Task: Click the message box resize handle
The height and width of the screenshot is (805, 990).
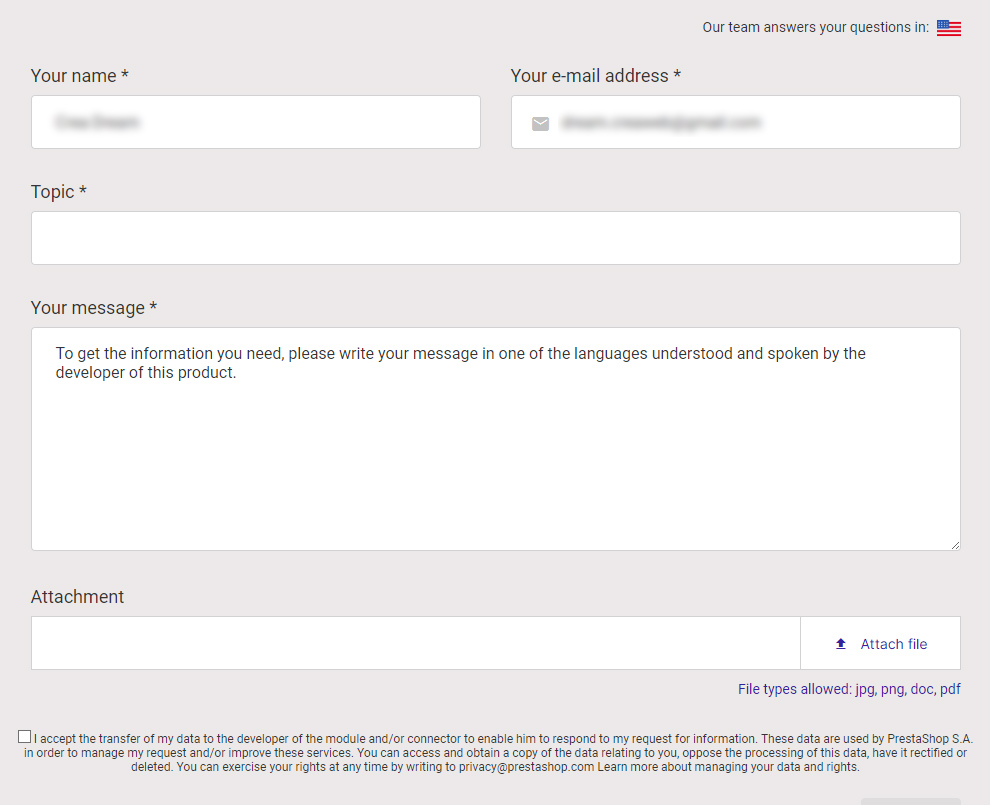Action: 955,545
